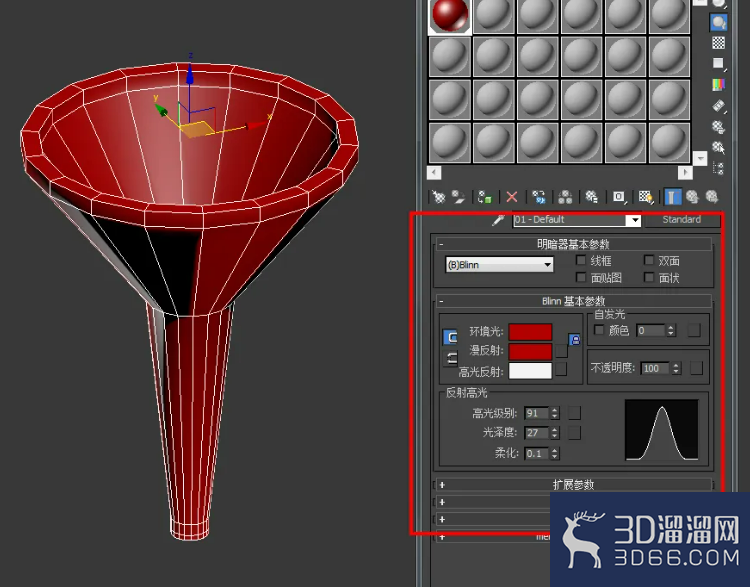
Task: Click the map button beside 光泽度
Action: pyautogui.click(x=574, y=432)
